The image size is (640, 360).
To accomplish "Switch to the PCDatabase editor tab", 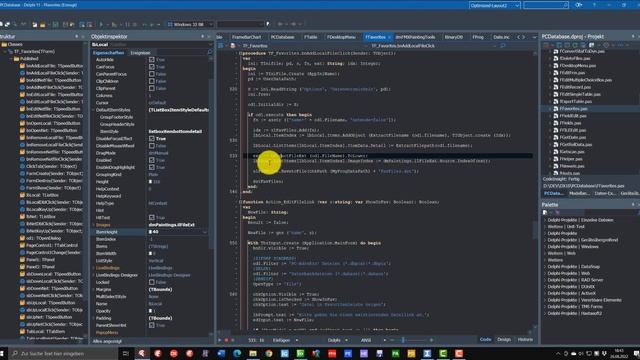I will pos(282,37).
